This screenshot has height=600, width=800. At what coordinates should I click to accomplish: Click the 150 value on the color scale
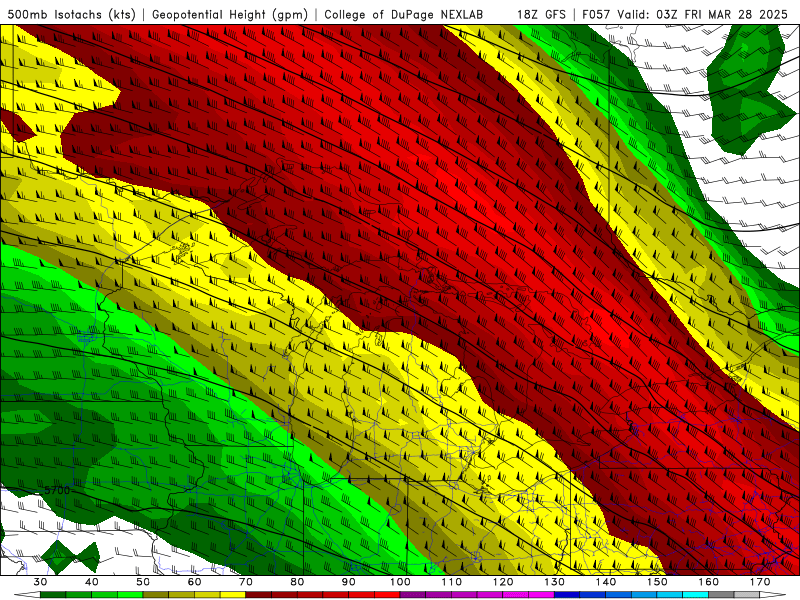point(657,582)
